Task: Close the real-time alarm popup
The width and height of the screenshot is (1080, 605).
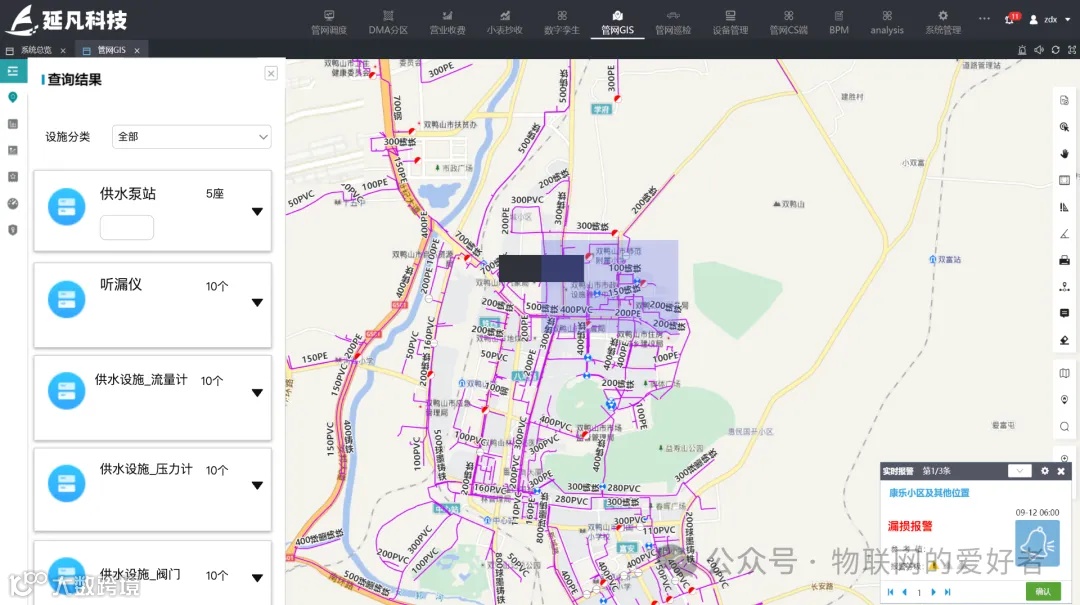Action: coord(1061,471)
